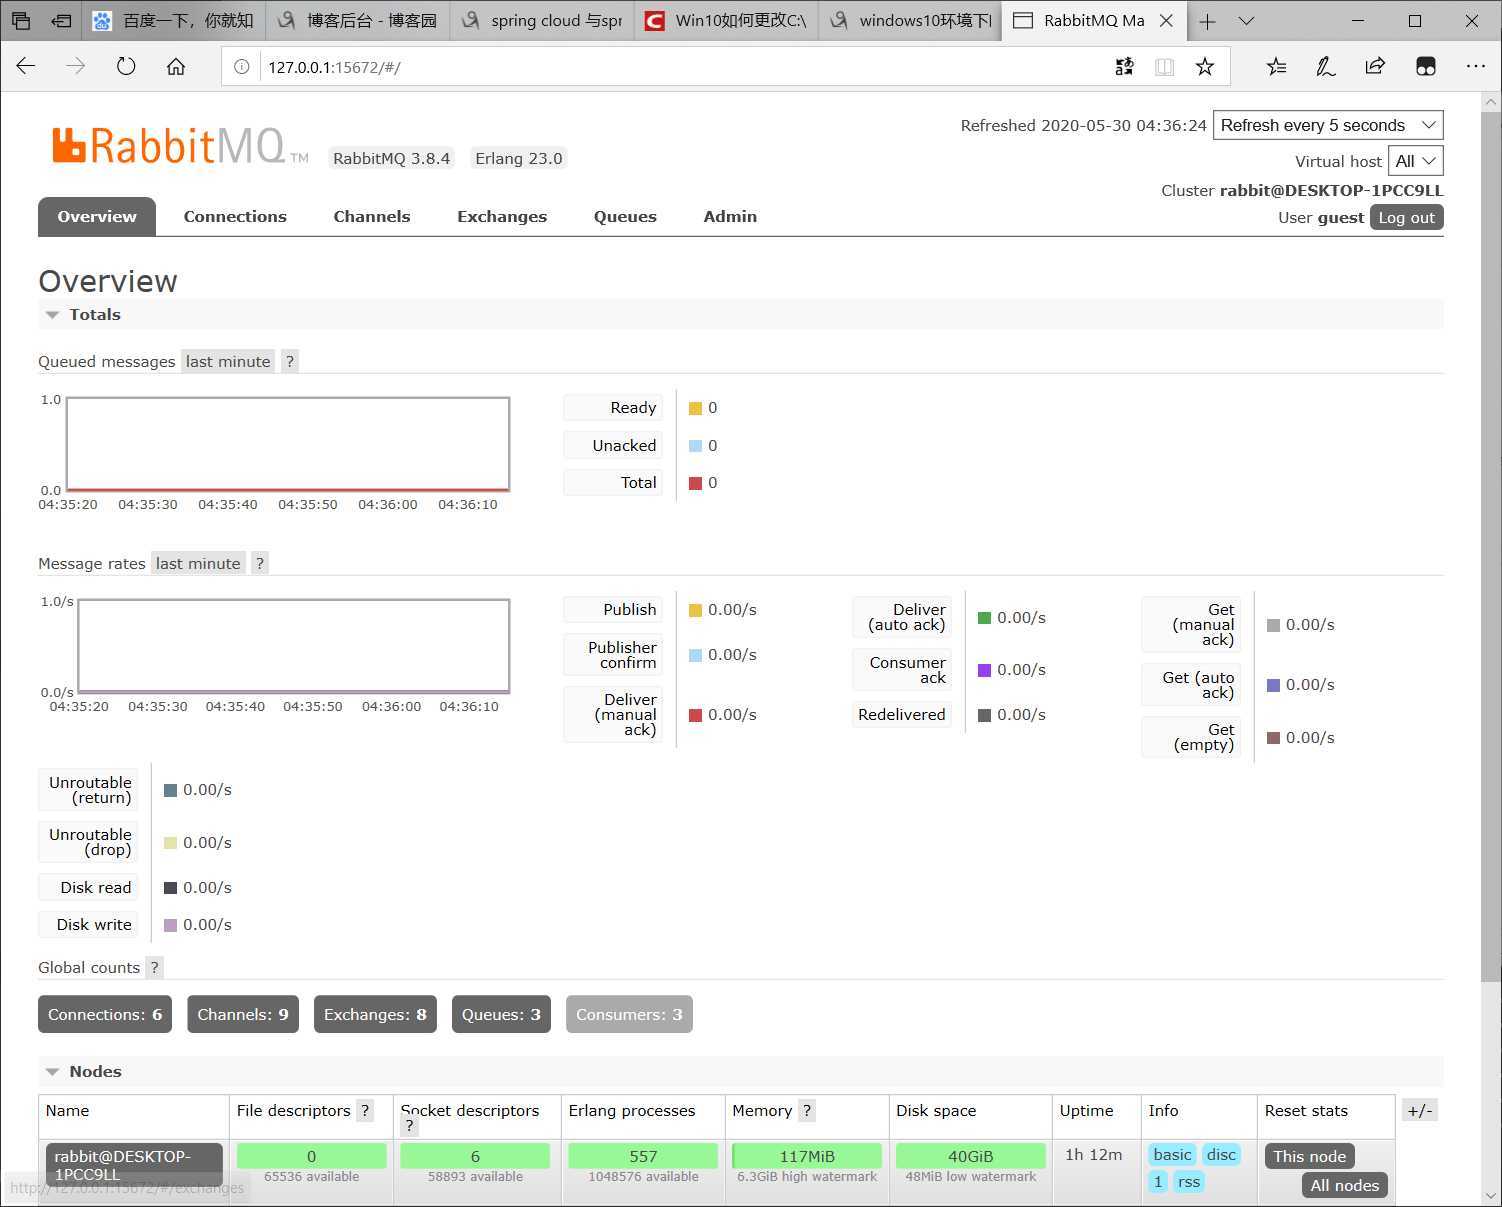The width and height of the screenshot is (1502, 1207).
Task: Change Message rates range via last minute
Action: tap(198, 564)
